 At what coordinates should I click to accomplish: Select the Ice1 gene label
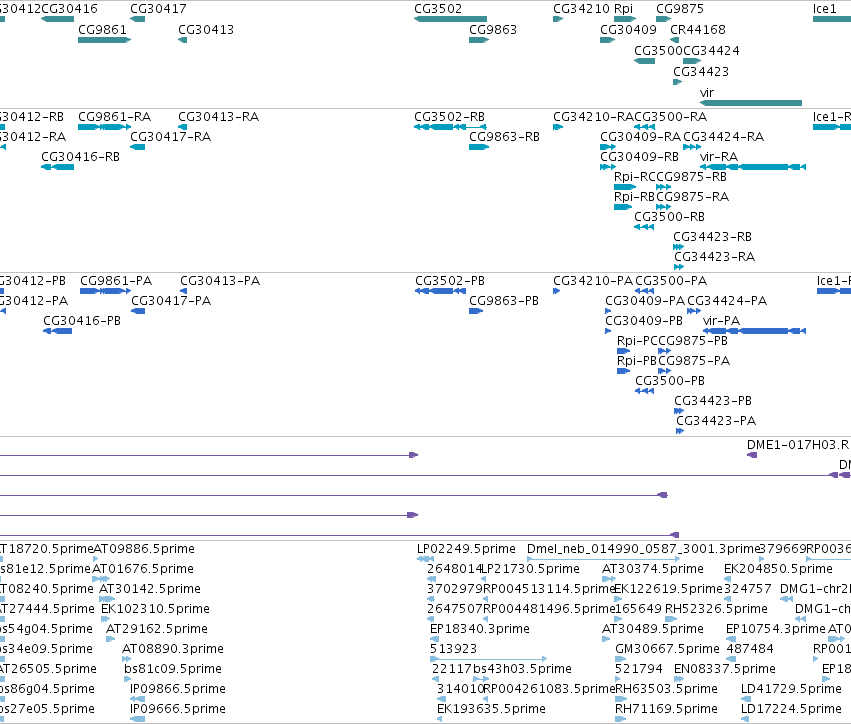click(824, 9)
